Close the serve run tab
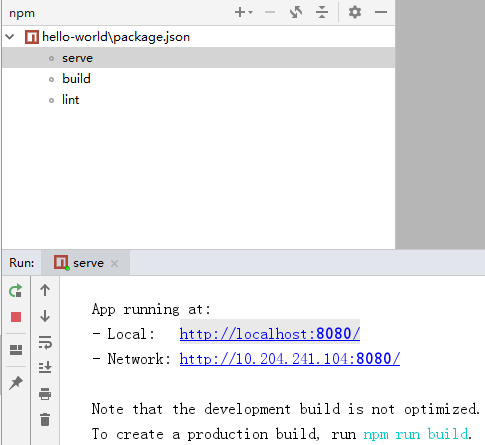Image resolution: width=485 pixels, height=445 pixels. pyautogui.click(x=114, y=263)
